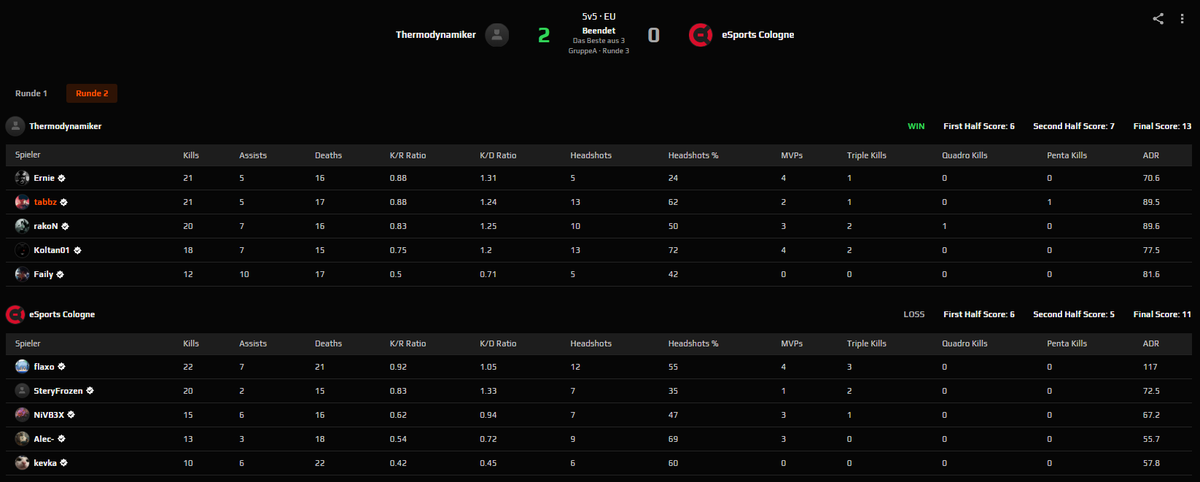Click Alec-'s player avatar
The image size is (1200, 482).
(x=22, y=438)
